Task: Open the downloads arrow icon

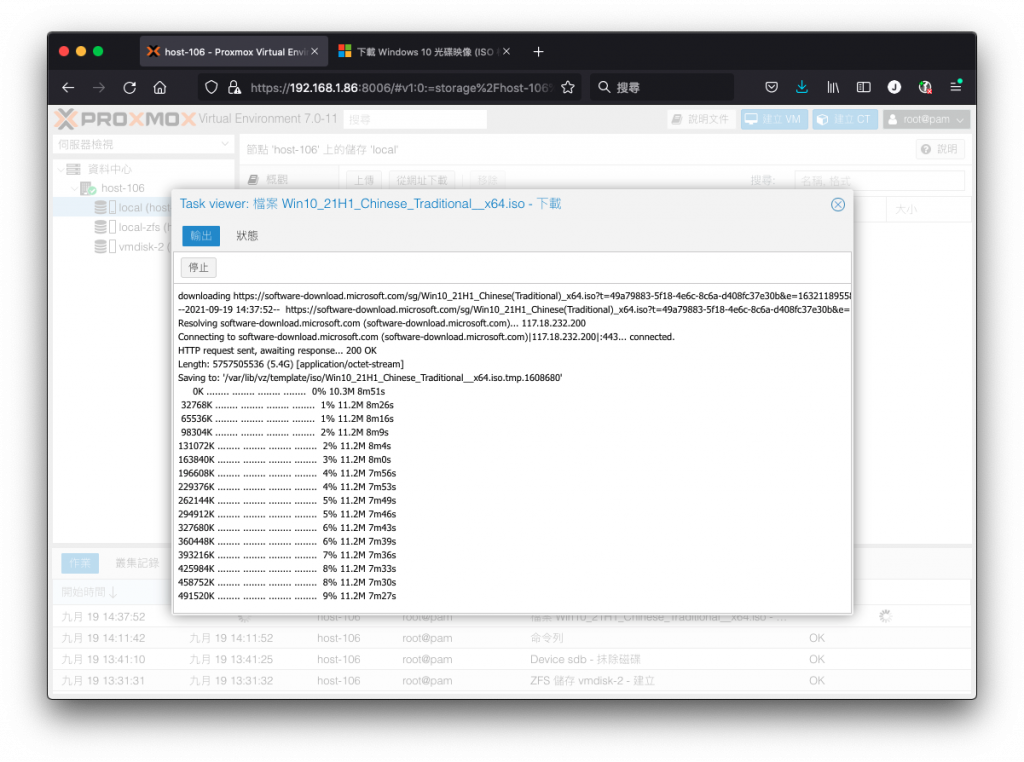Action: [802, 87]
